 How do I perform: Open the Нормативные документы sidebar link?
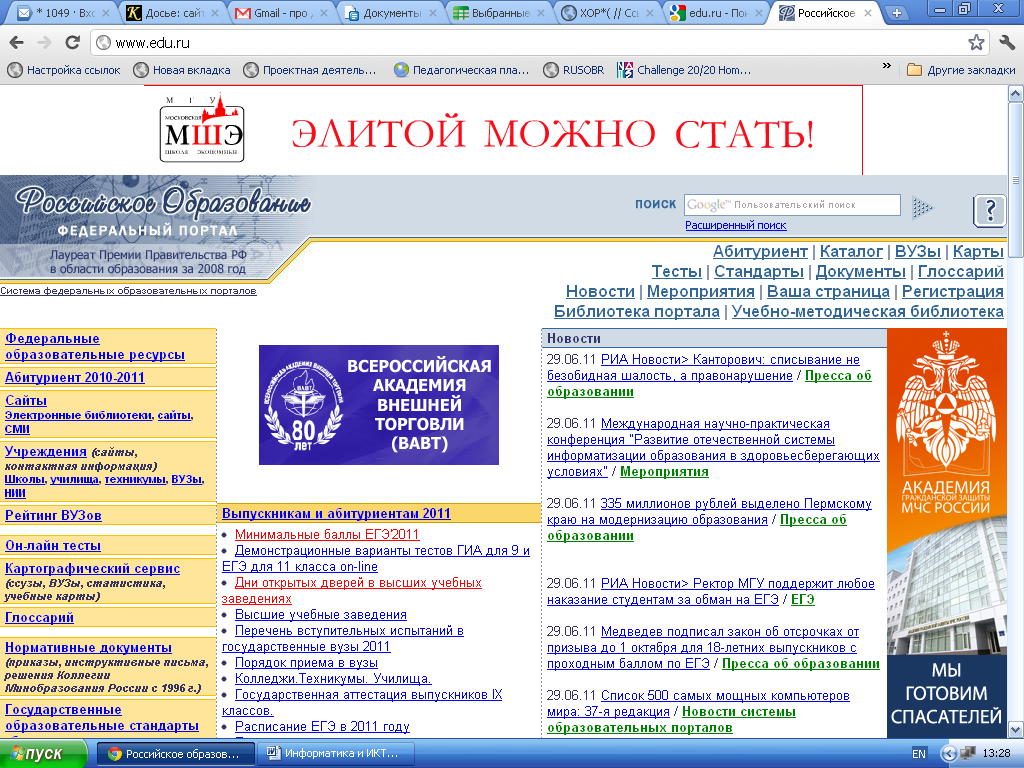point(88,647)
